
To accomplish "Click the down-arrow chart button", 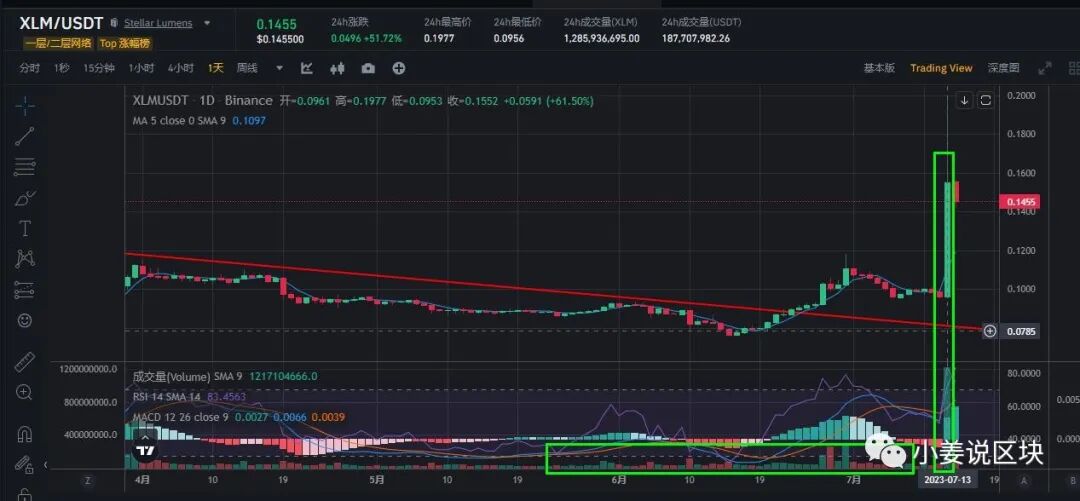I will point(964,101).
